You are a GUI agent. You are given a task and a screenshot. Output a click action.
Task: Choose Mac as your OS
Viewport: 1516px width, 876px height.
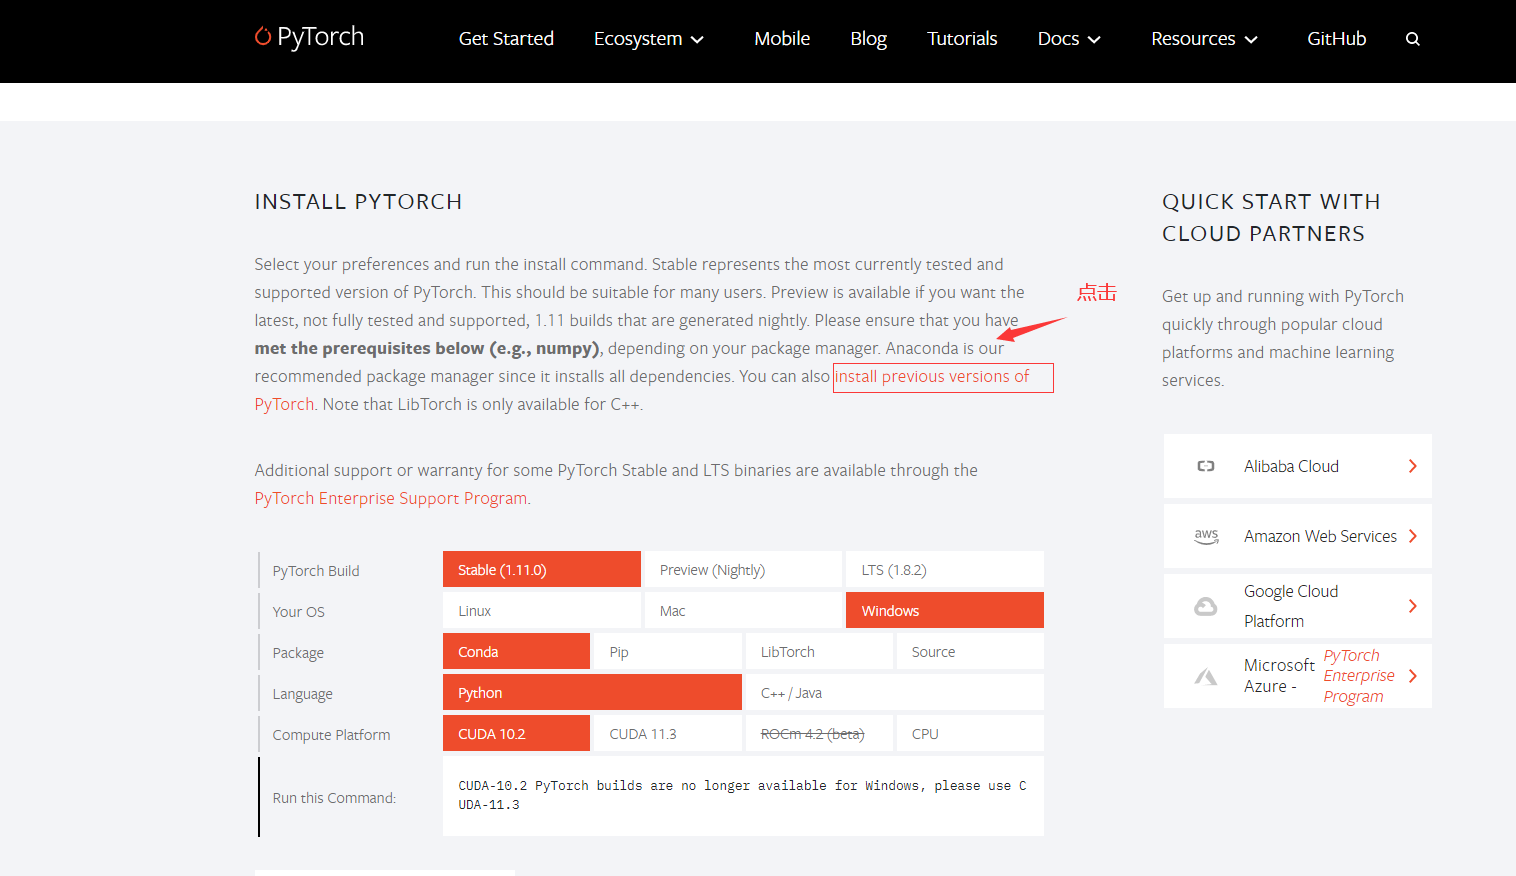coord(743,610)
